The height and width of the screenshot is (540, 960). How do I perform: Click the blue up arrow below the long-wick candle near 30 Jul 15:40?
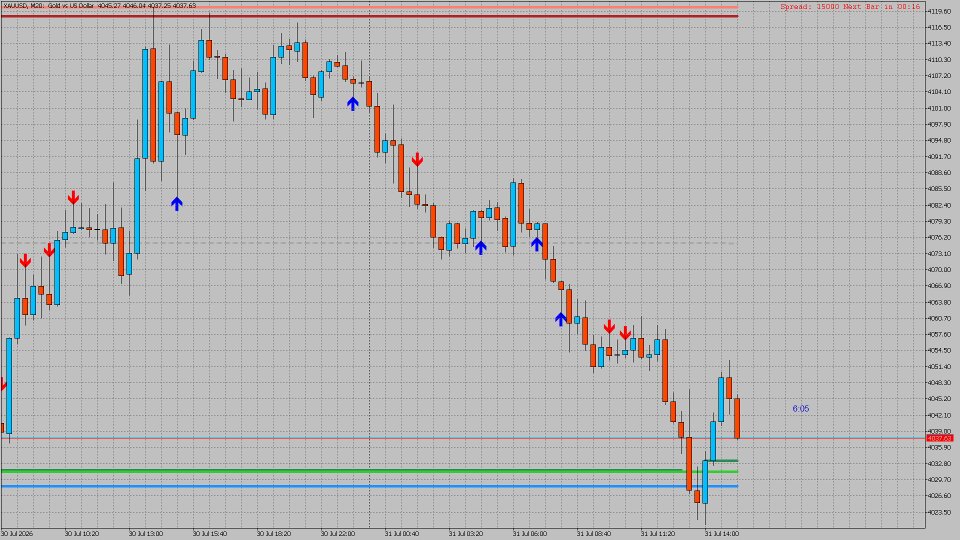[x=177, y=203]
